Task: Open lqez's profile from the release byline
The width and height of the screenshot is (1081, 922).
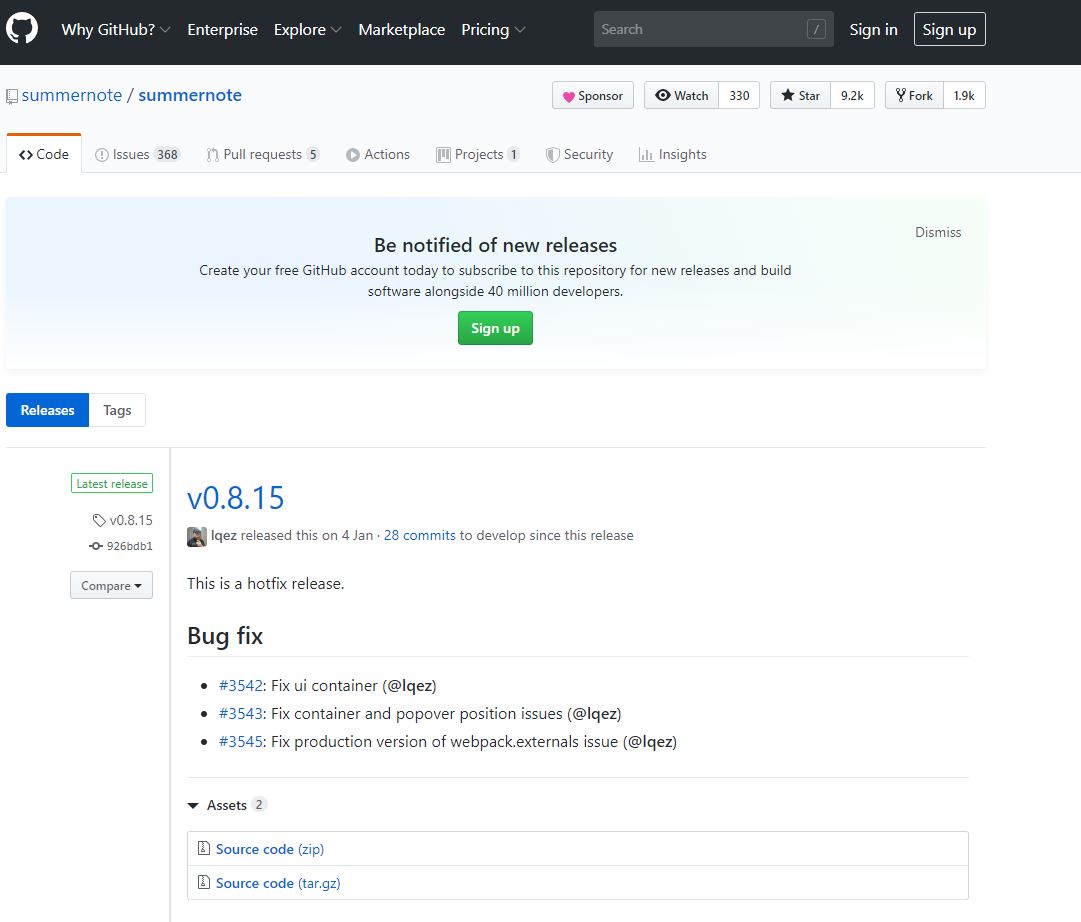Action: pyautogui.click(x=224, y=535)
